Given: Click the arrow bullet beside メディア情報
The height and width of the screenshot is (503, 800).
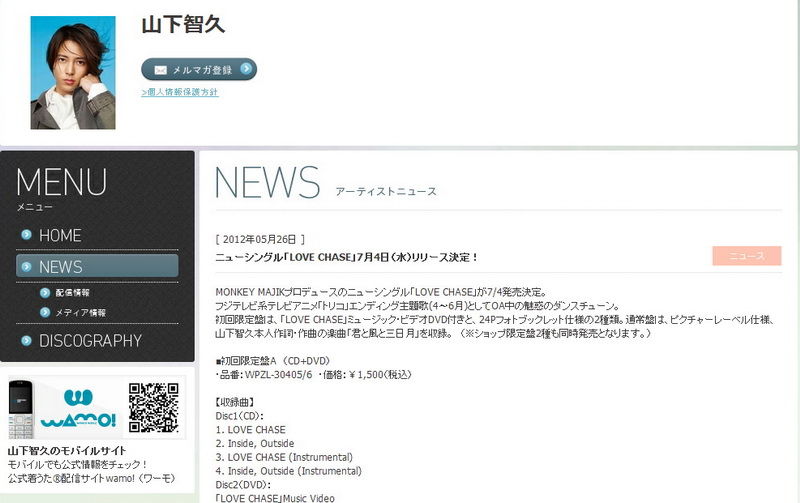Looking at the screenshot, I should click(45, 312).
